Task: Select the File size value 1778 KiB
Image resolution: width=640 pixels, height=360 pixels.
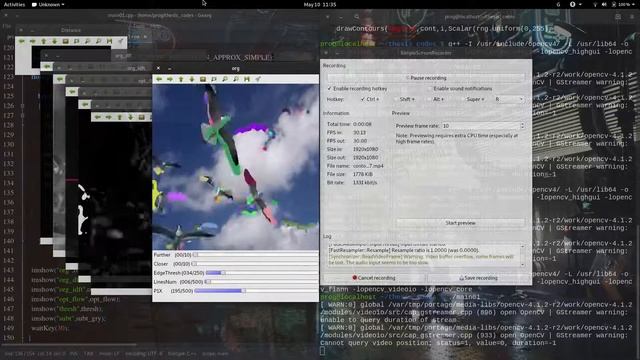Action: (x=362, y=174)
